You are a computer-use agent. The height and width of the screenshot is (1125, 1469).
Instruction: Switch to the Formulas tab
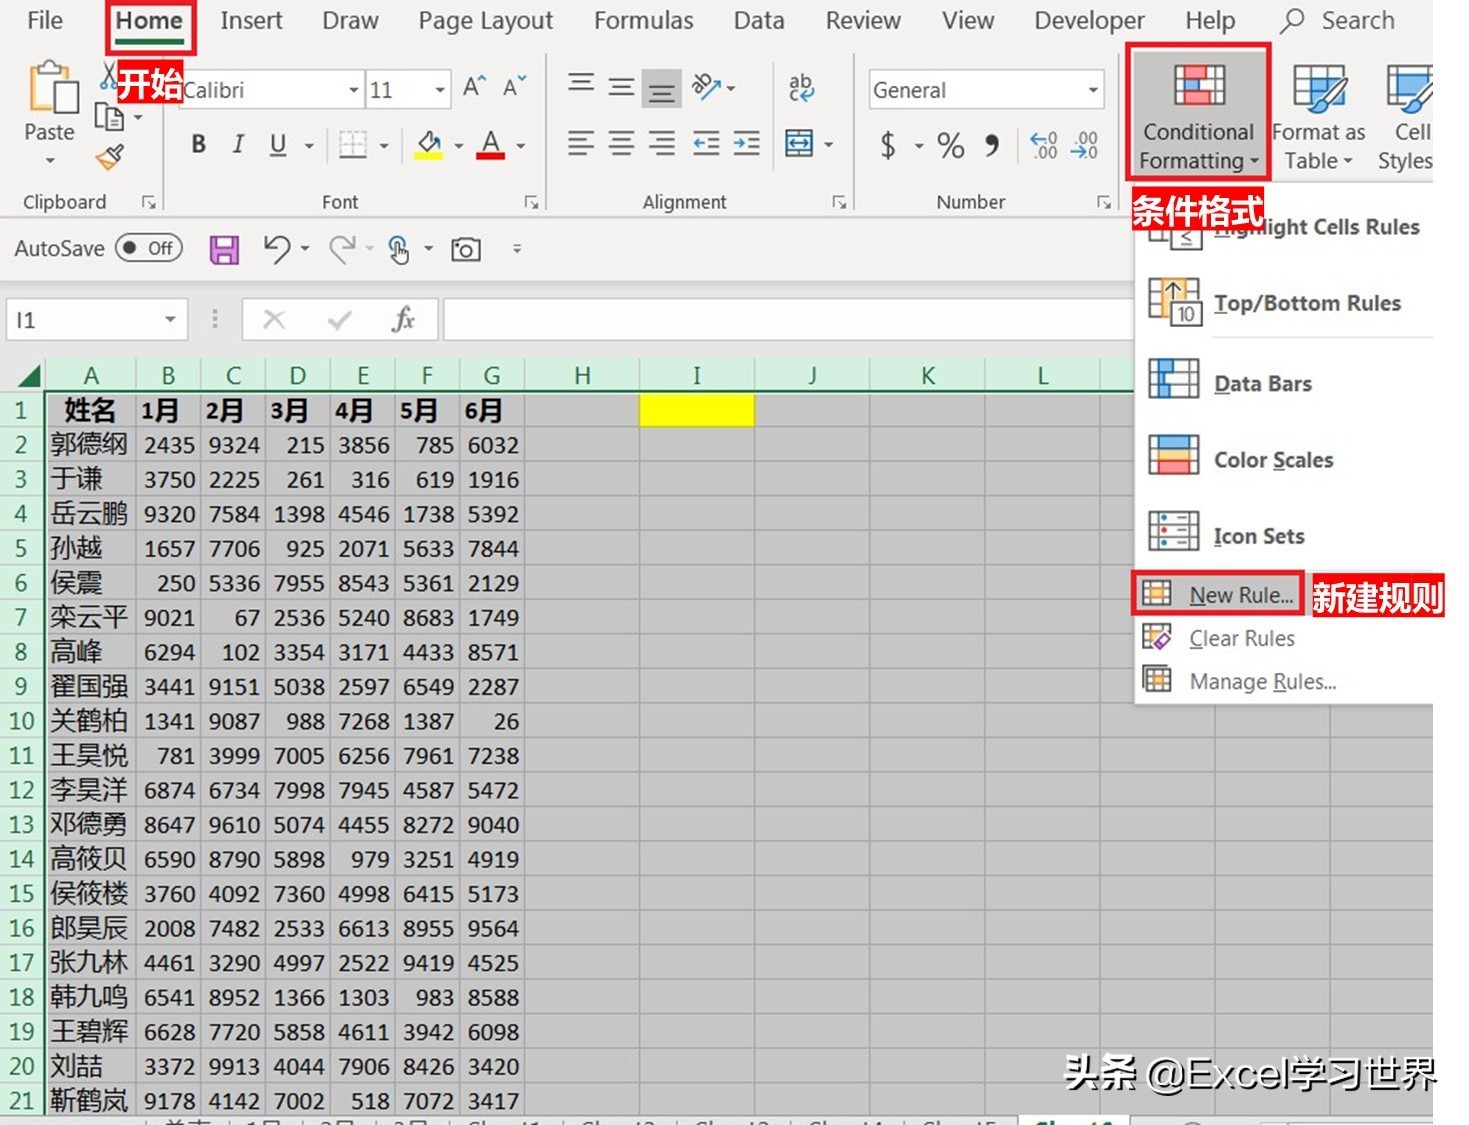[x=644, y=21]
